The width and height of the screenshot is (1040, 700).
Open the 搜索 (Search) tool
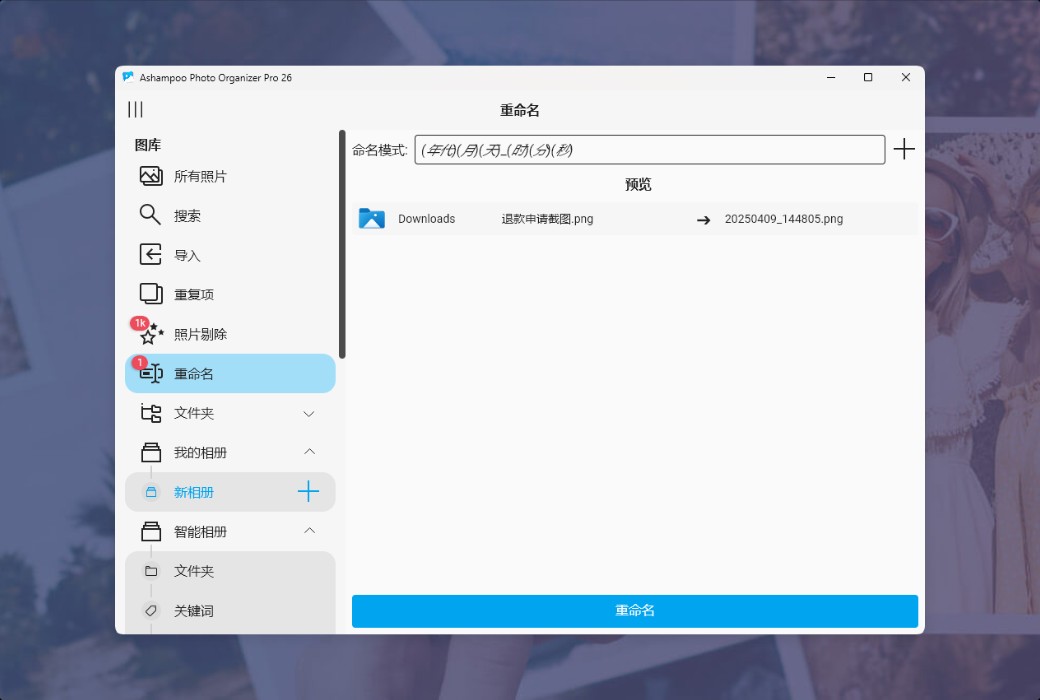[185, 215]
